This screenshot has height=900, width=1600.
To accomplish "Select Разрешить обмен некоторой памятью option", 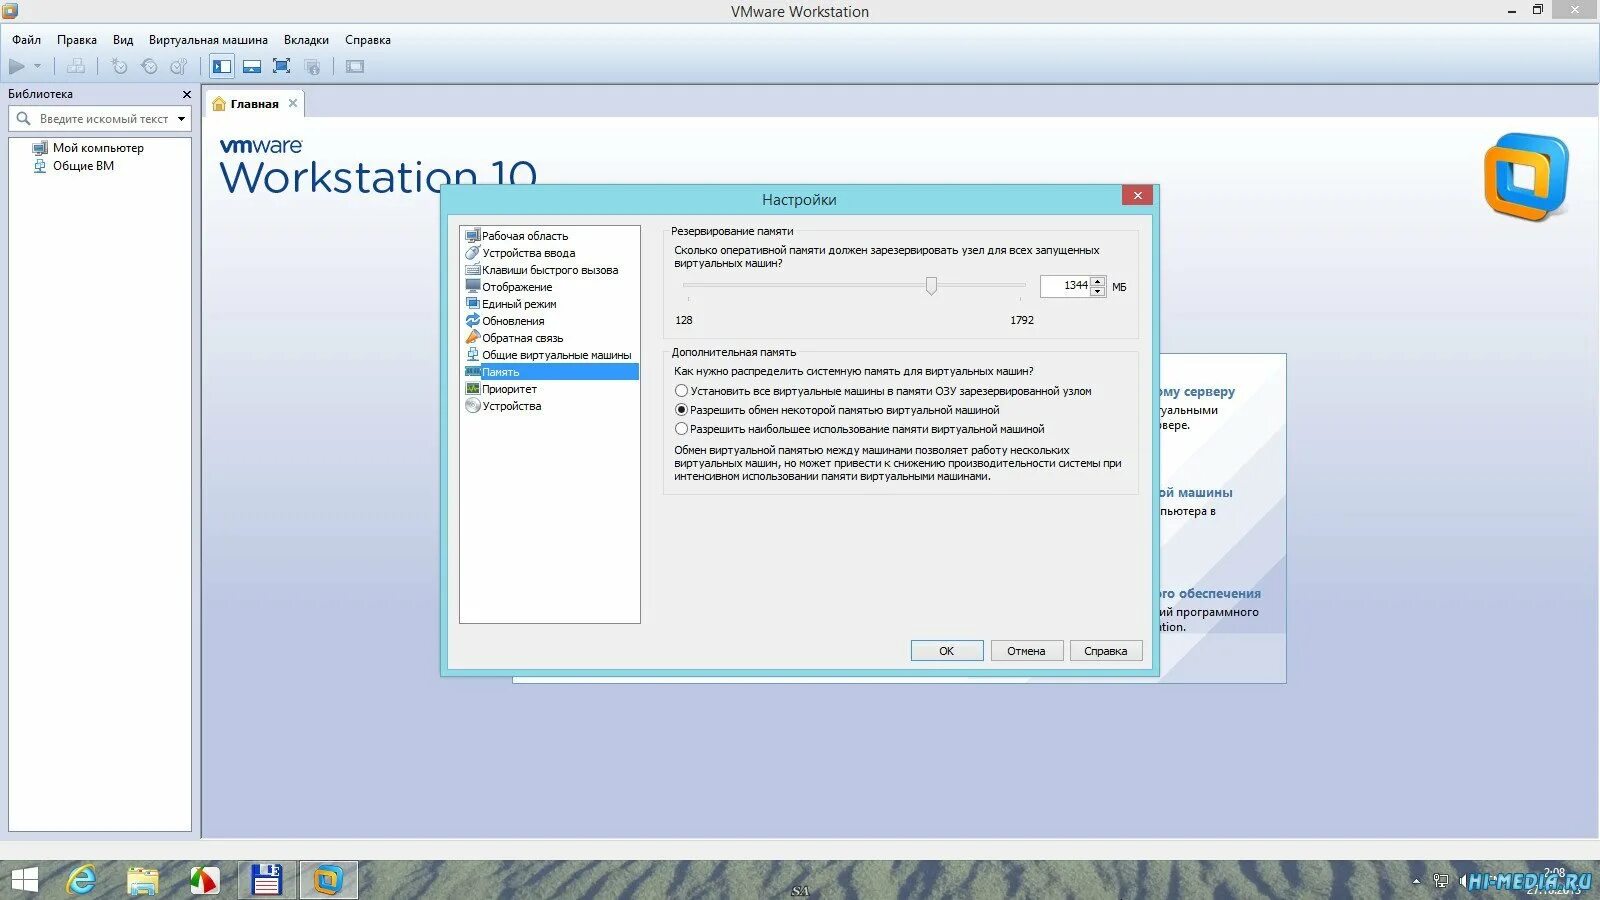I will 837,410.
